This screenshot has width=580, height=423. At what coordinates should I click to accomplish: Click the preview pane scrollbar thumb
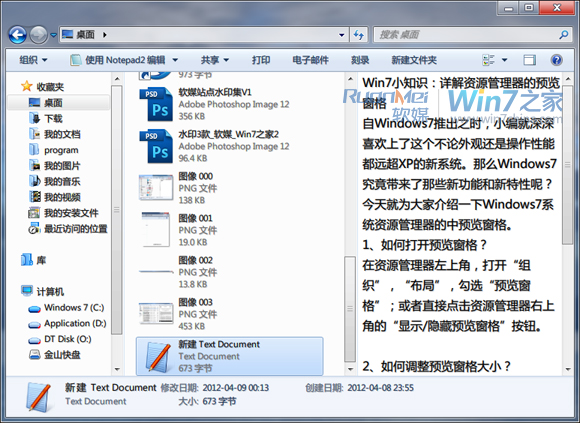(x=568, y=165)
